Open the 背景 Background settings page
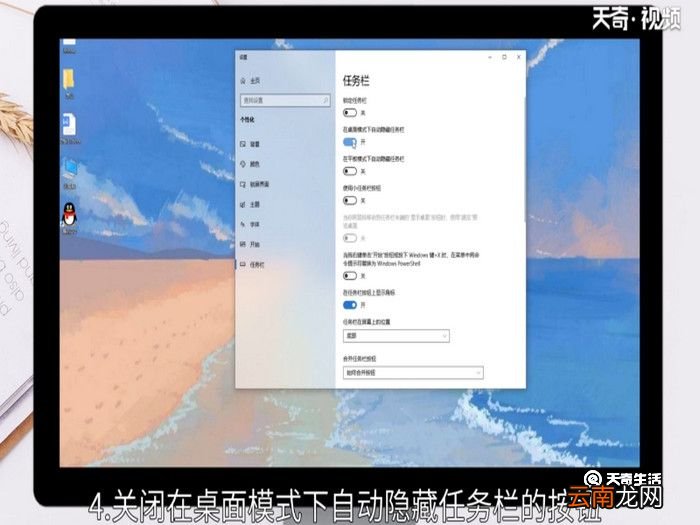Viewport: 700px width, 525px height. click(x=255, y=144)
